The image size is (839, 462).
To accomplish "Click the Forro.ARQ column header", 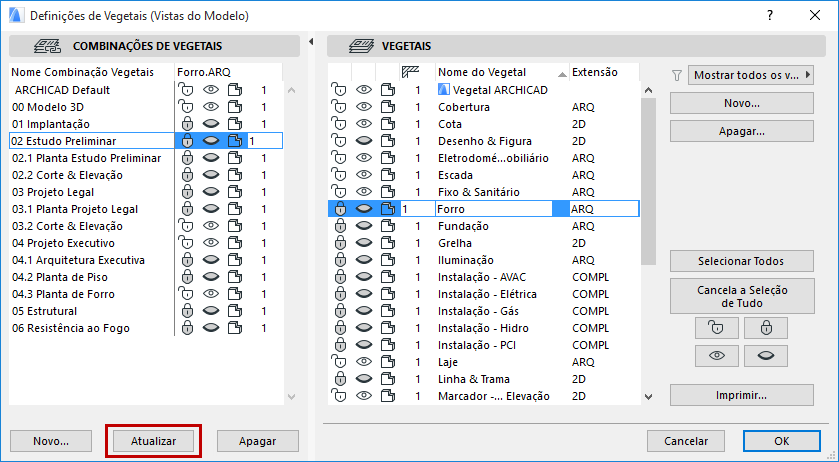I will tap(228, 72).
